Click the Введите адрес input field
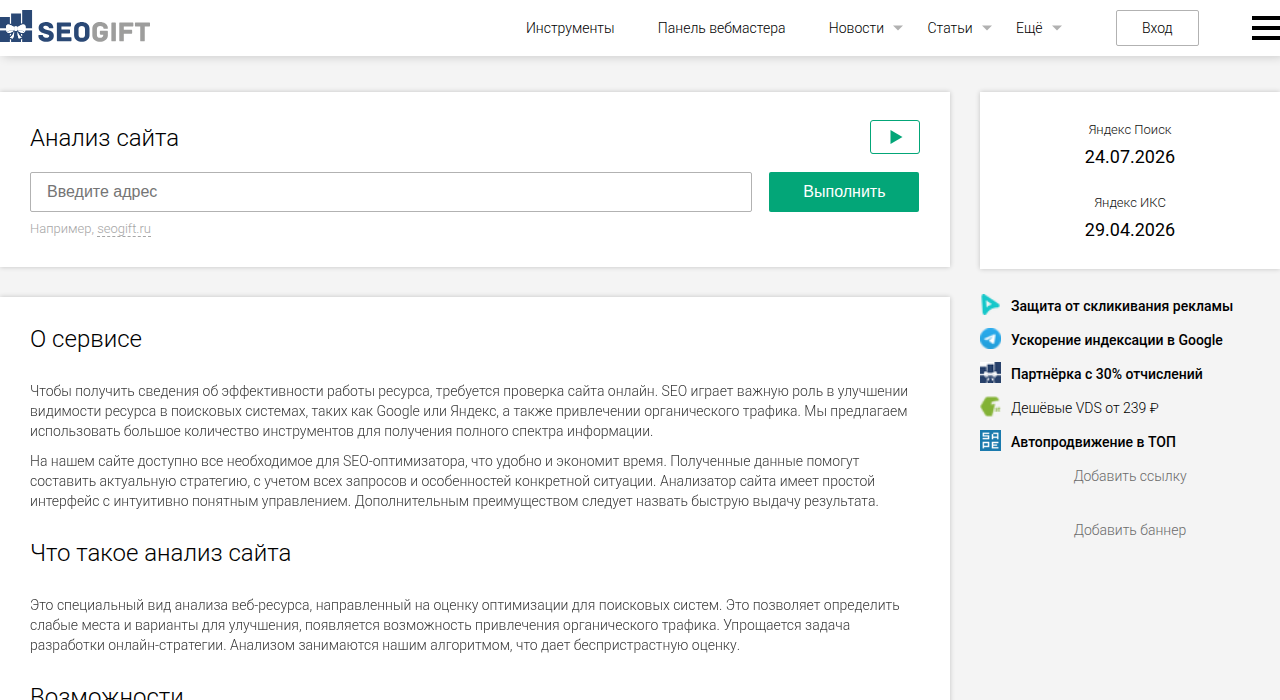The width and height of the screenshot is (1280, 700). pos(391,192)
